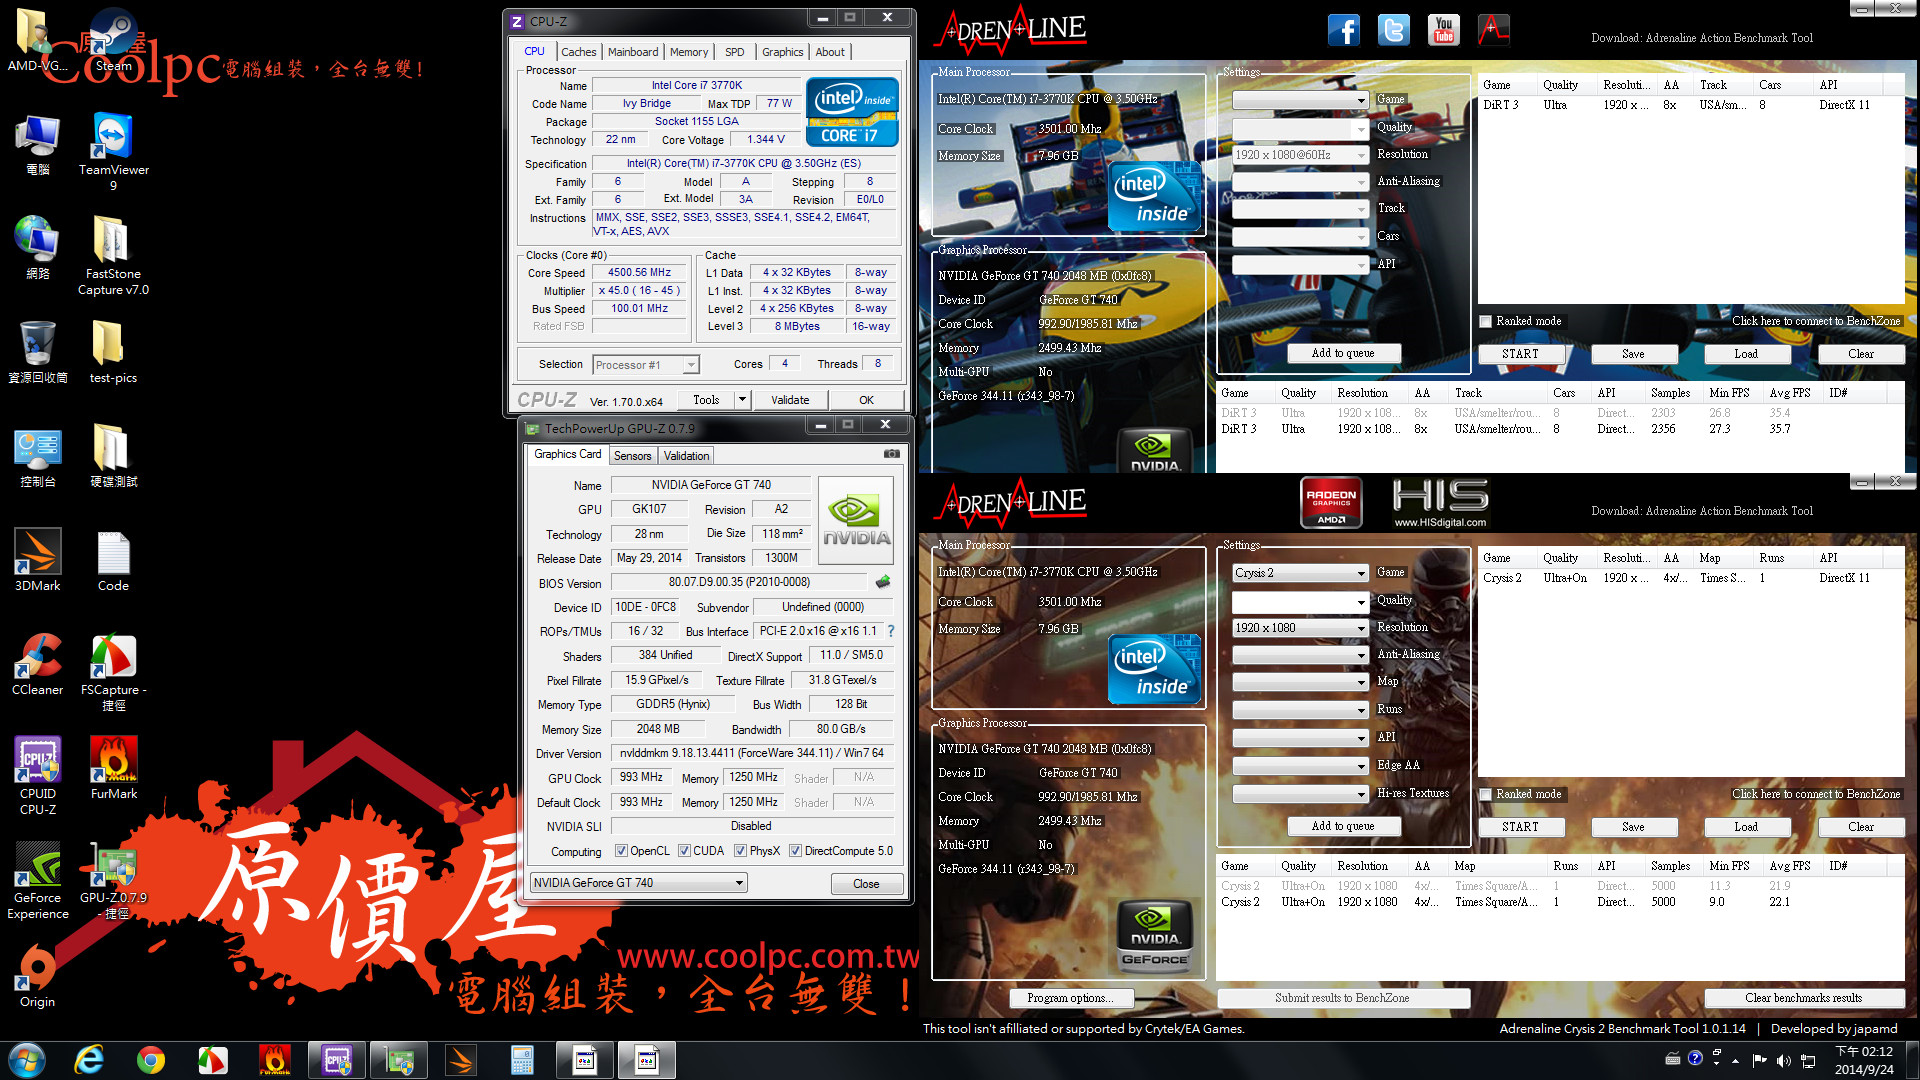Open CPUID CPU-Z desktop icon
This screenshot has width=1920, height=1080.
[38, 776]
